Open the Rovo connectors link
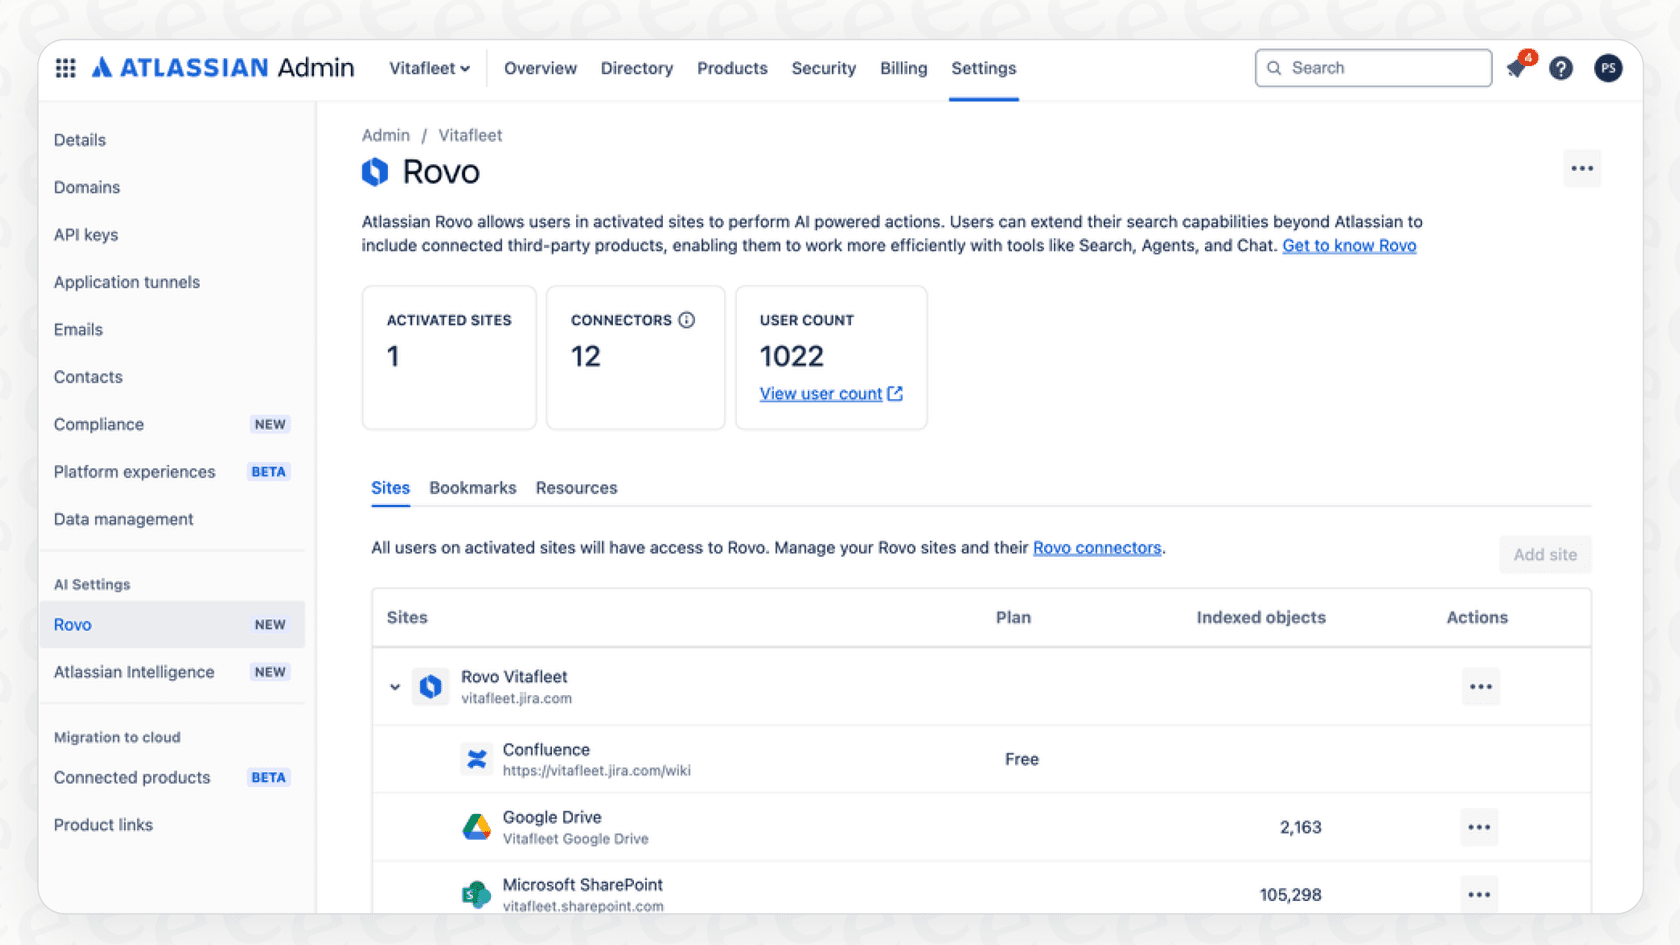 [1096, 547]
